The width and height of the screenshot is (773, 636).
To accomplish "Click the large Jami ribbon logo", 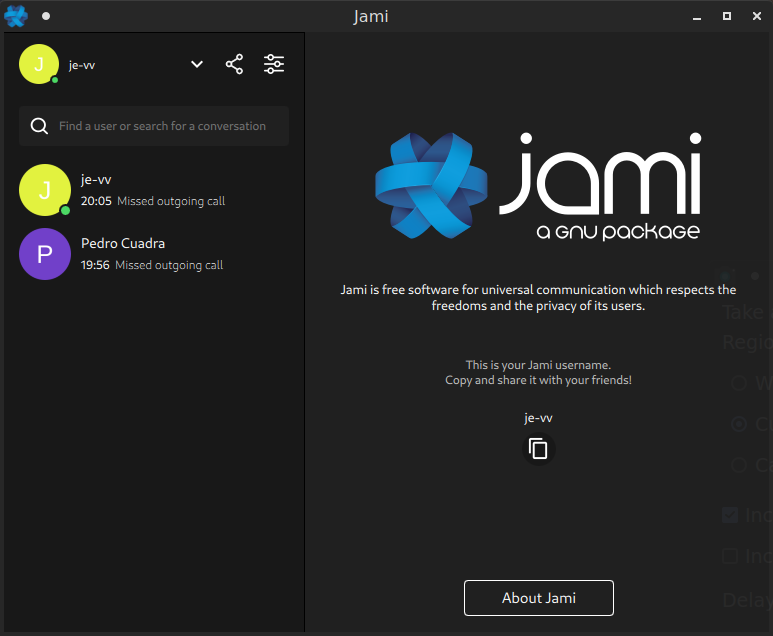I will [x=431, y=186].
